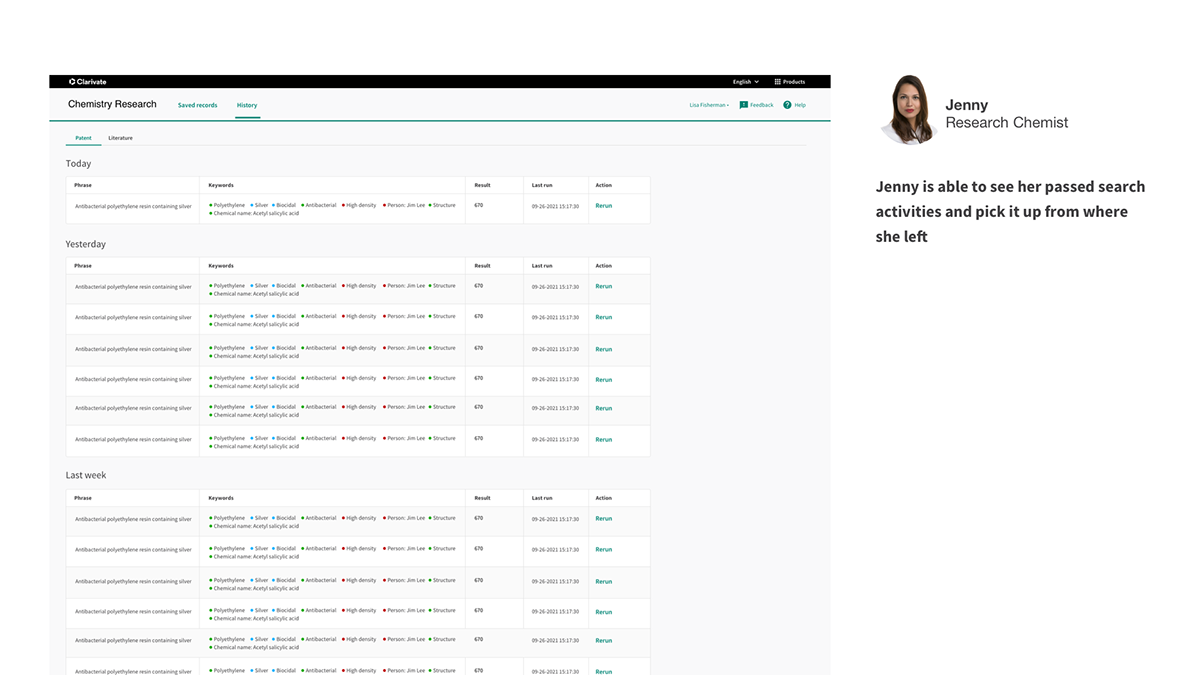Click result value 670 in Today's row
This screenshot has height=675, width=1200.
pyautogui.click(x=479, y=205)
